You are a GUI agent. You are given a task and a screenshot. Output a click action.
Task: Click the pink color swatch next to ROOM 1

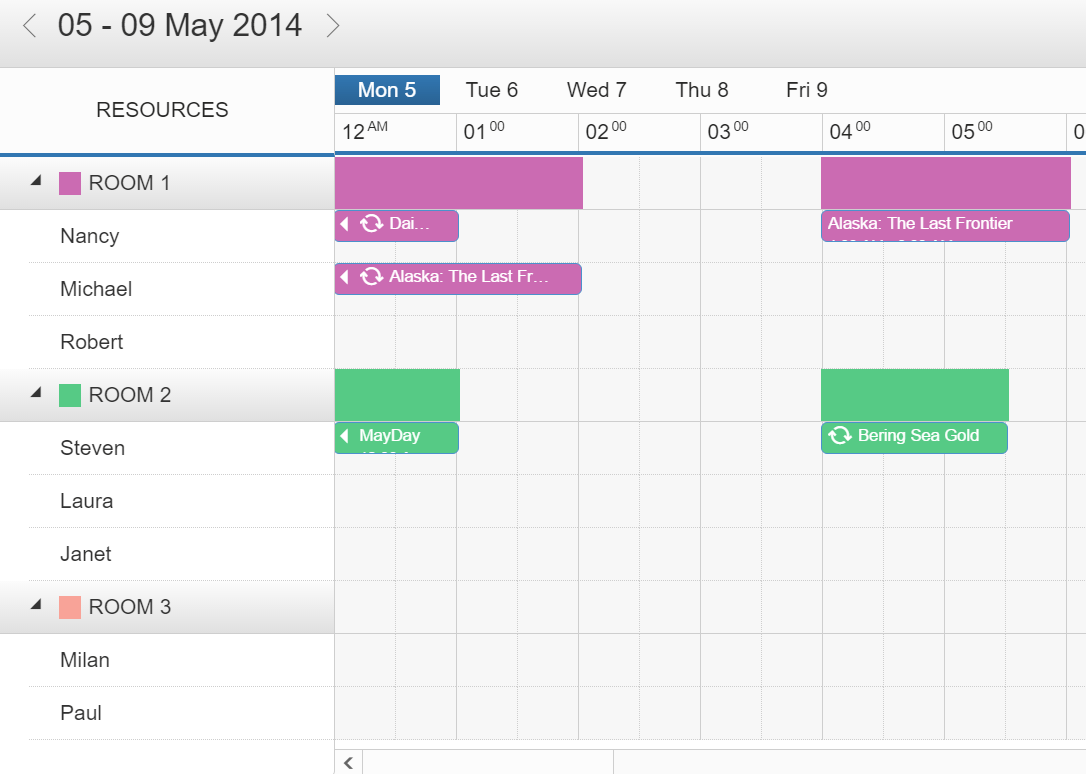pyautogui.click(x=69, y=182)
